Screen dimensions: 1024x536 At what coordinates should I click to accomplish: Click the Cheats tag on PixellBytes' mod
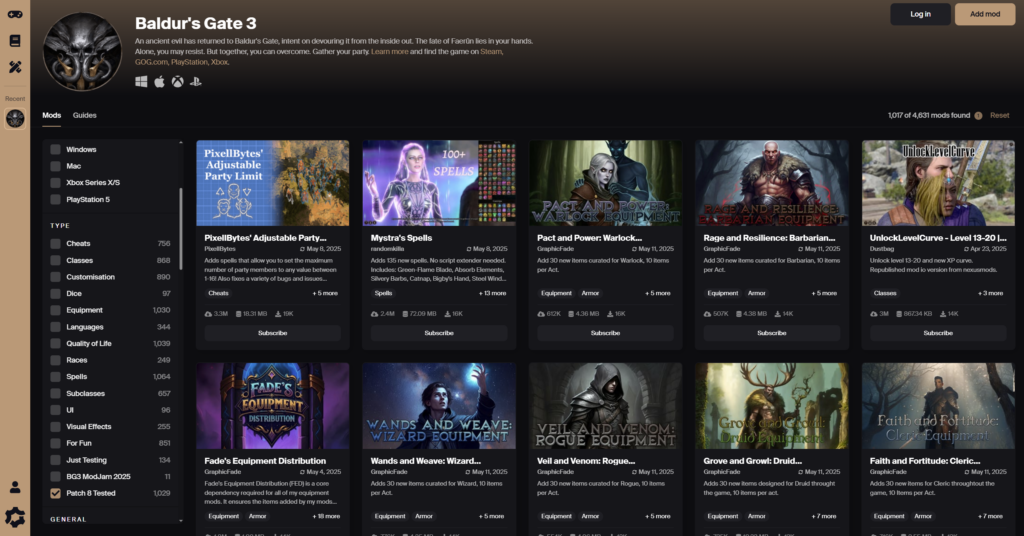point(218,293)
